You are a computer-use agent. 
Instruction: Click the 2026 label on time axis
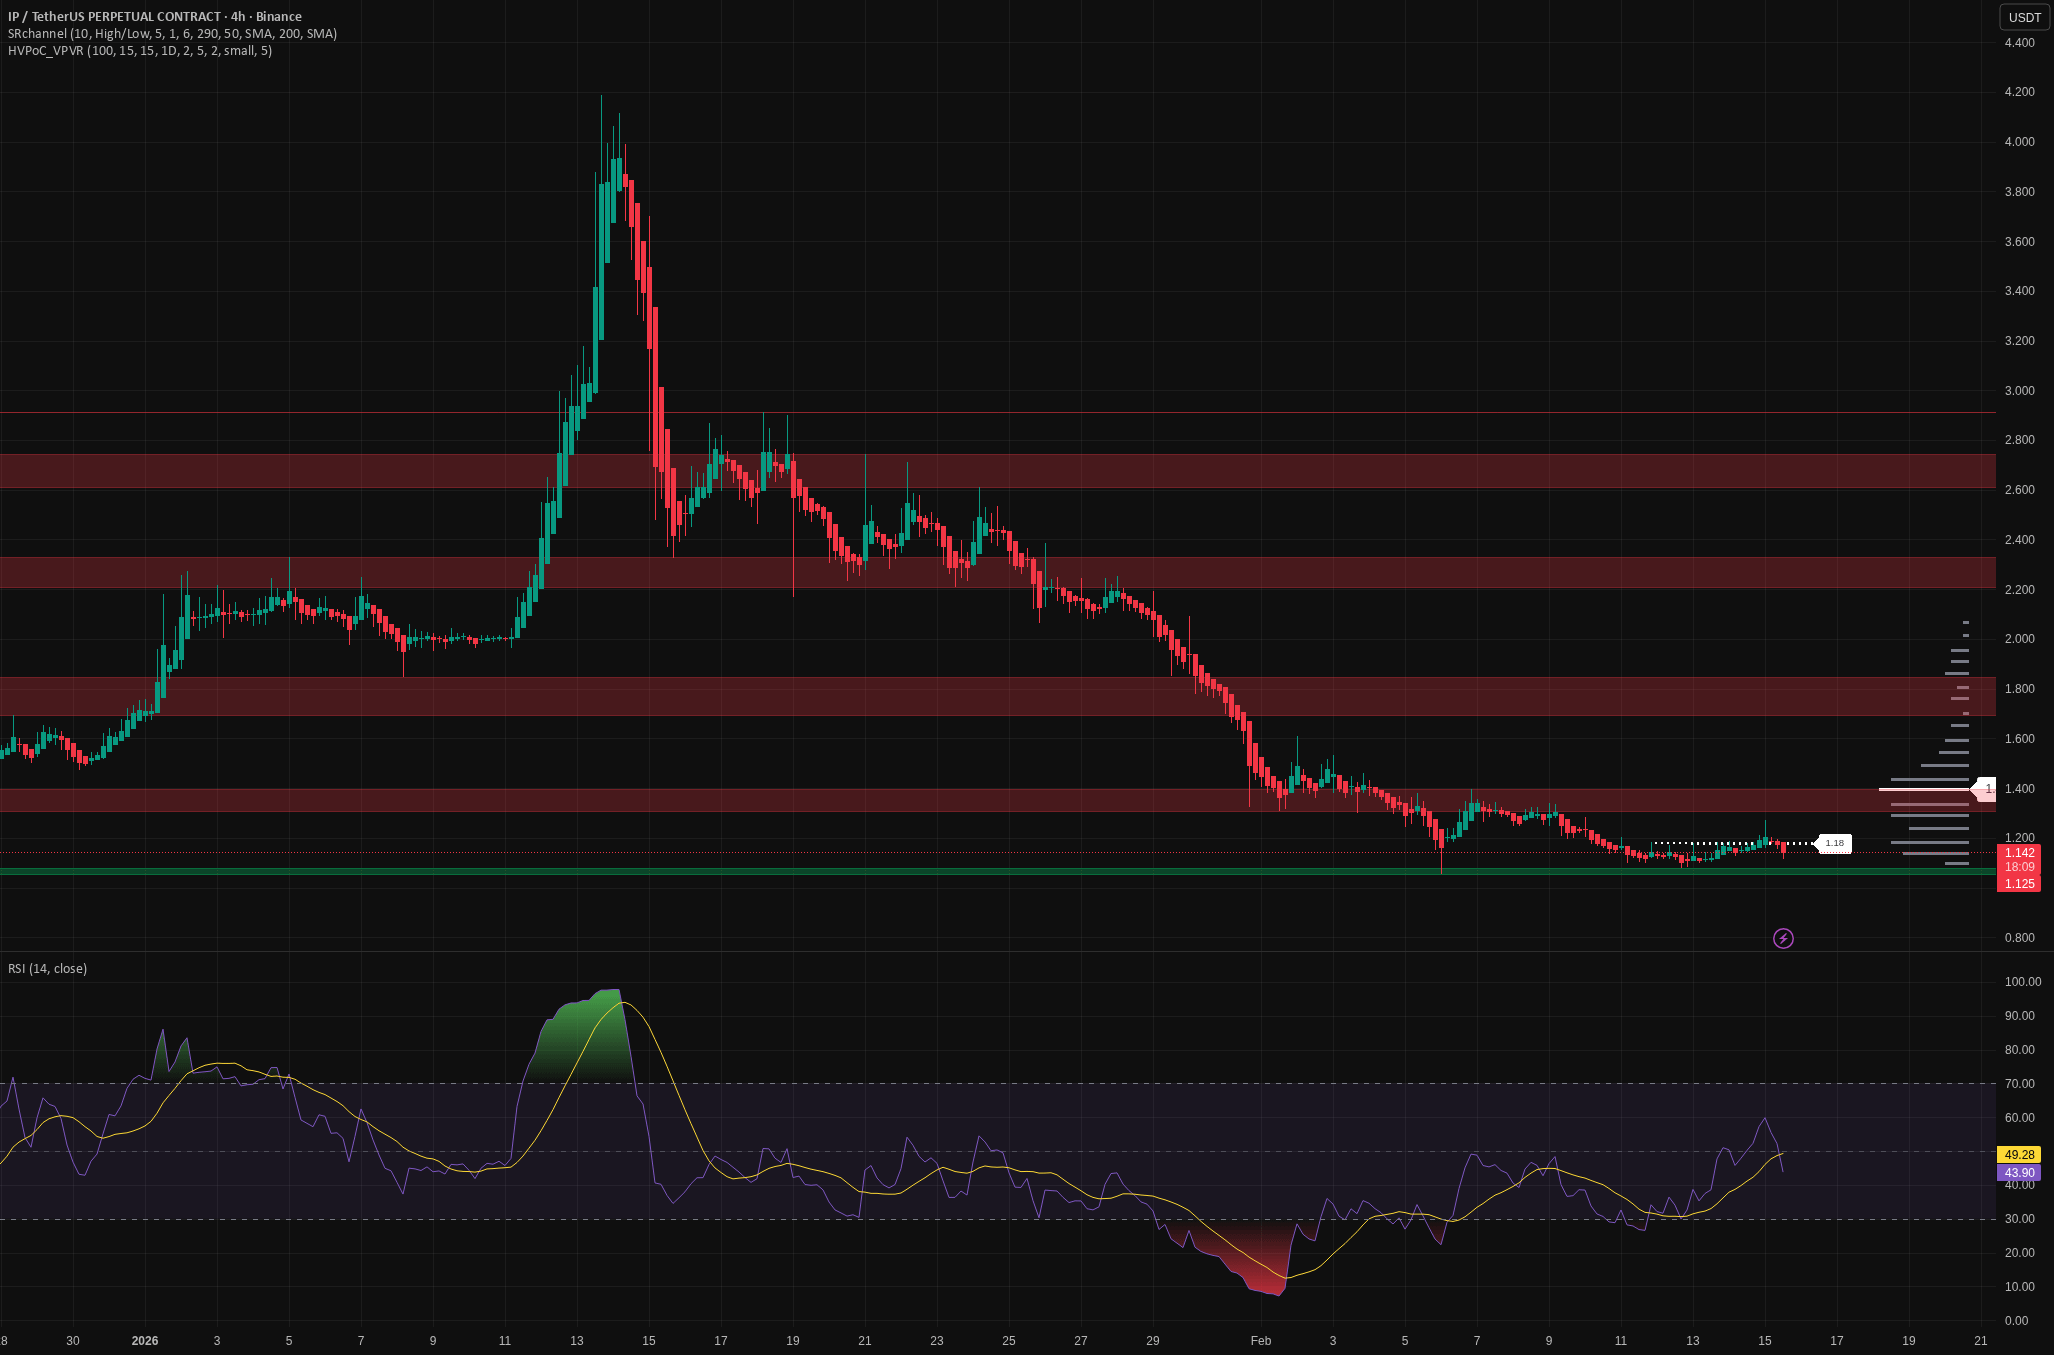click(145, 1341)
